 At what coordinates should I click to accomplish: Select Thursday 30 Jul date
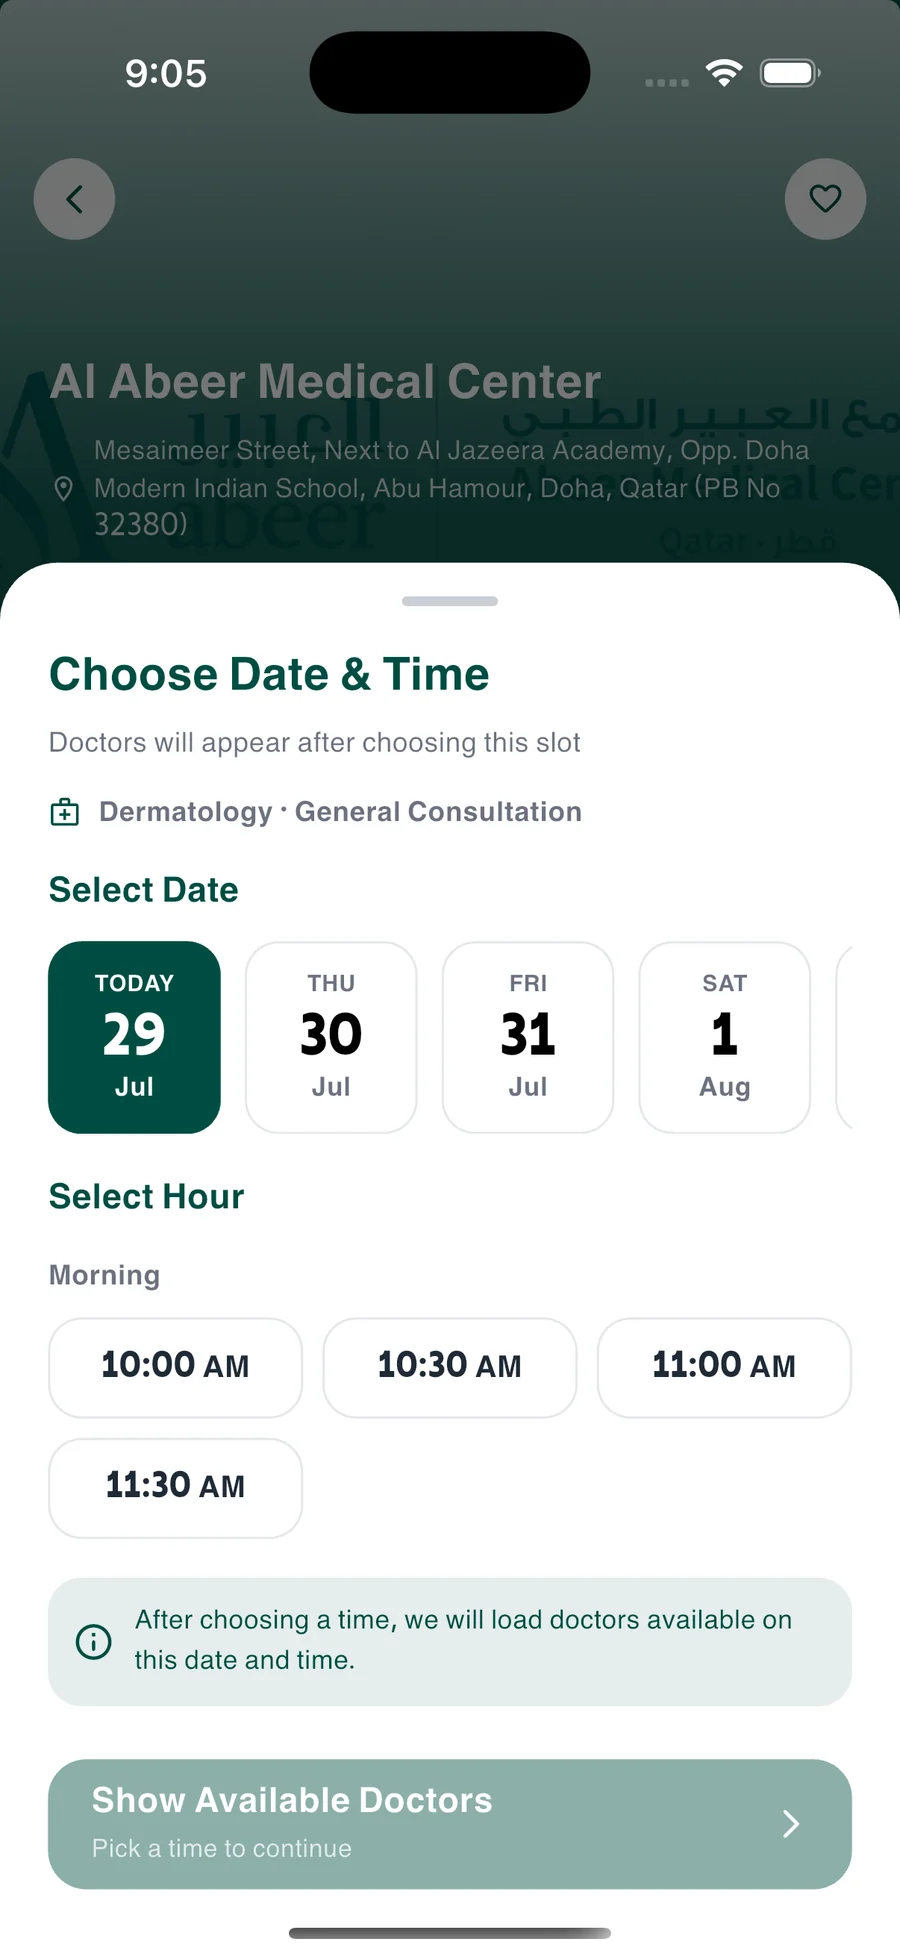pyautogui.click(x=331, y=1037)
